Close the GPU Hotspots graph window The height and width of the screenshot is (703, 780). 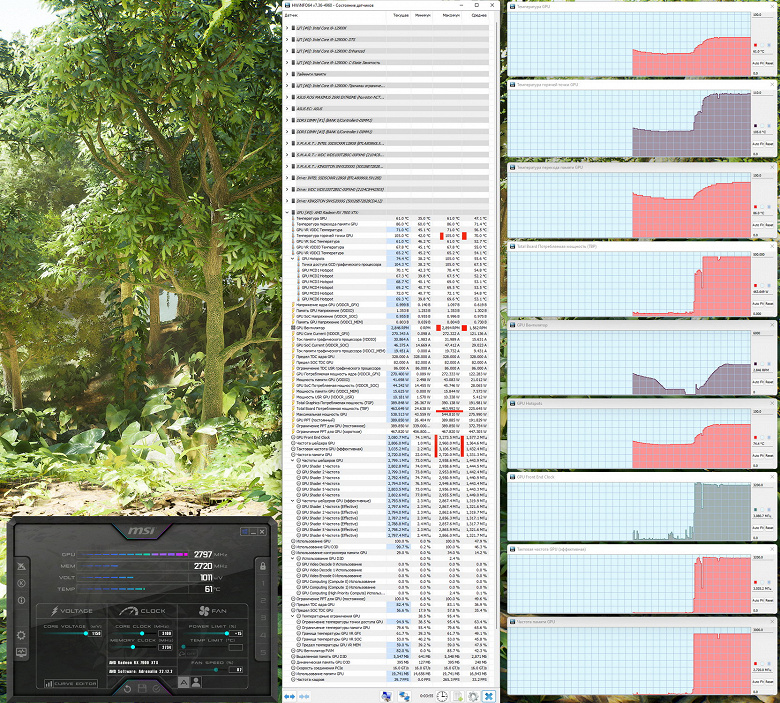tap(773, 403)
